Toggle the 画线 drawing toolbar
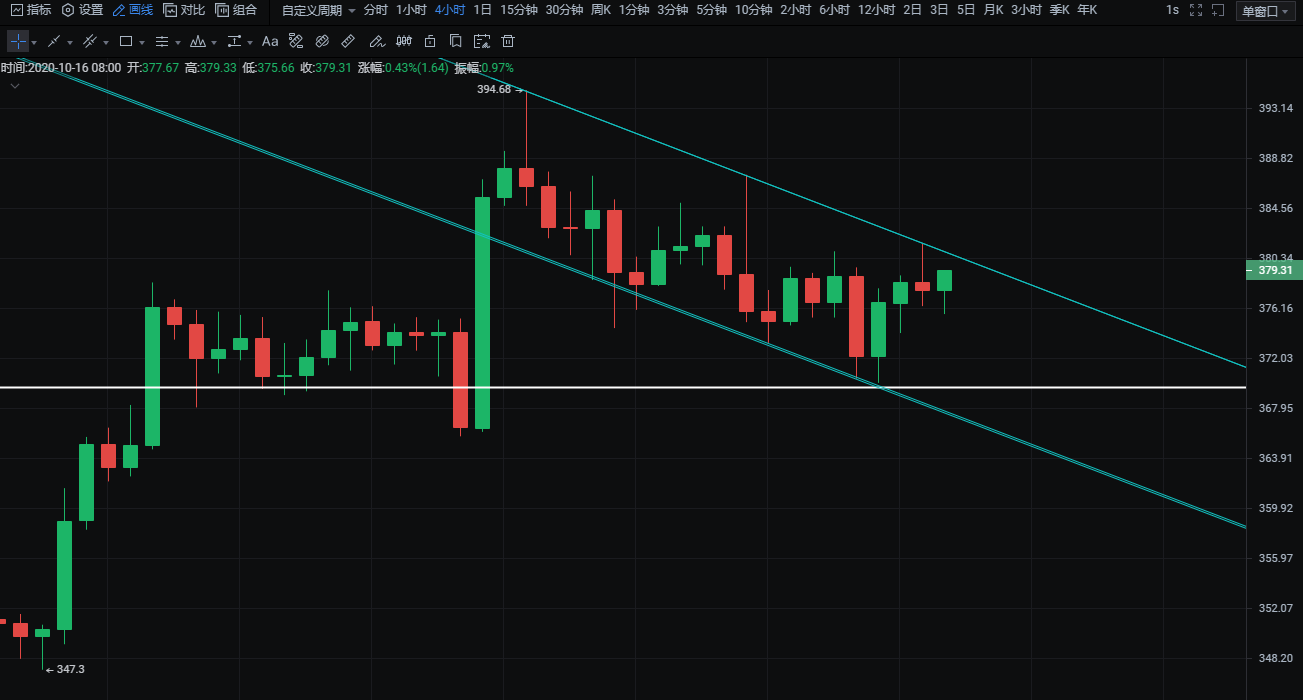This screenshot has width=1303, height=700. (x=133, y=10)
